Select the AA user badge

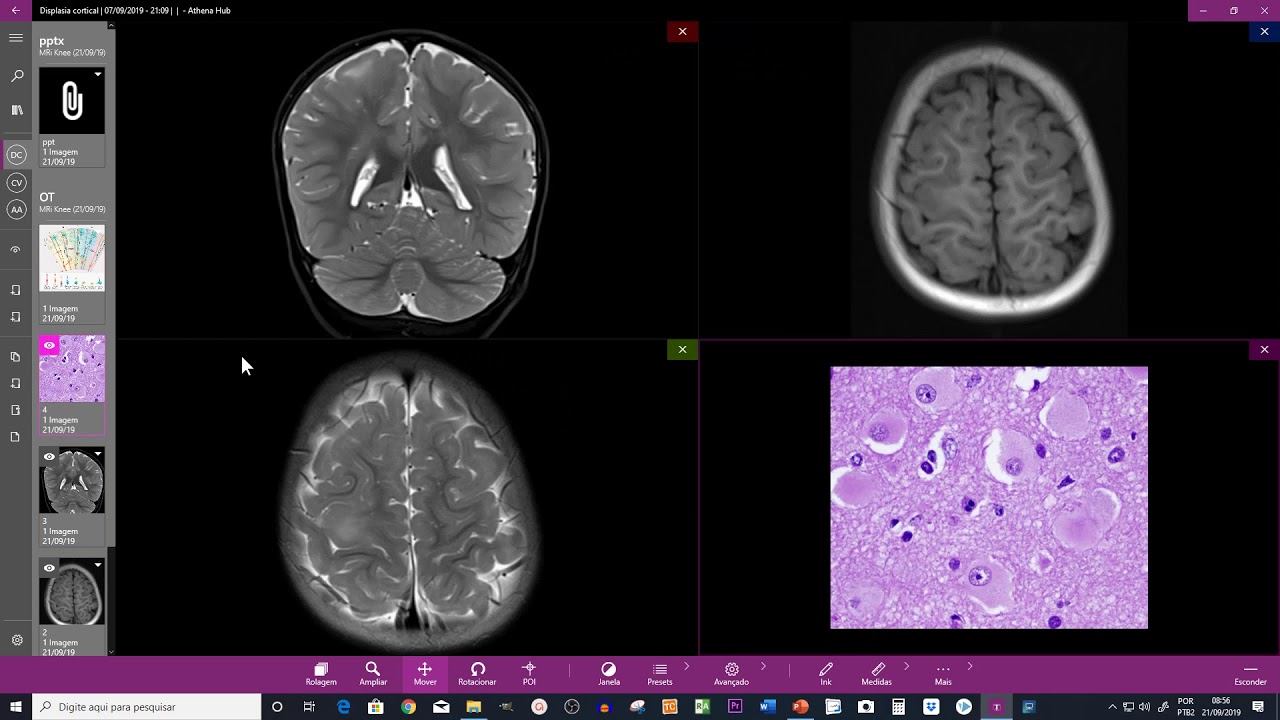point(16,210)
